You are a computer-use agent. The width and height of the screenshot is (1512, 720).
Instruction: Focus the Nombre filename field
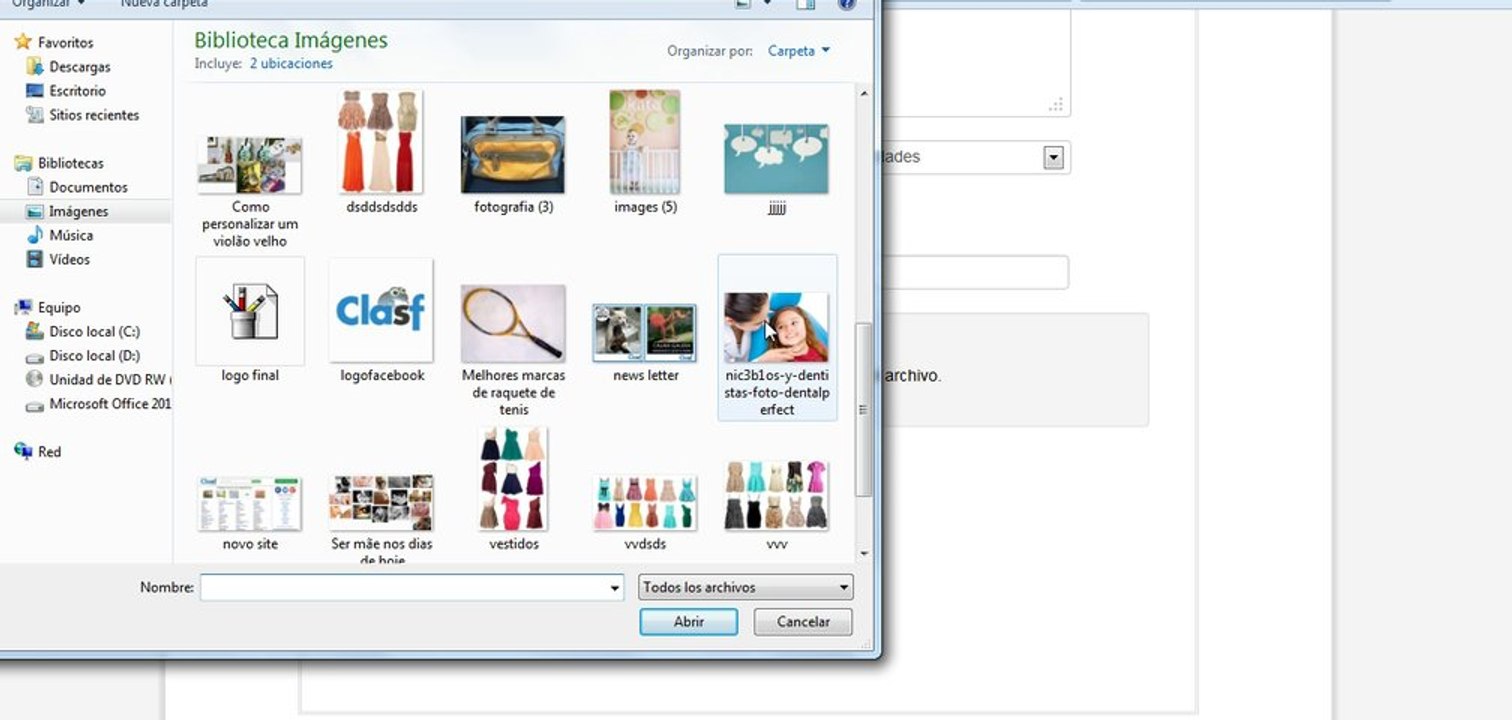[404, 588]
